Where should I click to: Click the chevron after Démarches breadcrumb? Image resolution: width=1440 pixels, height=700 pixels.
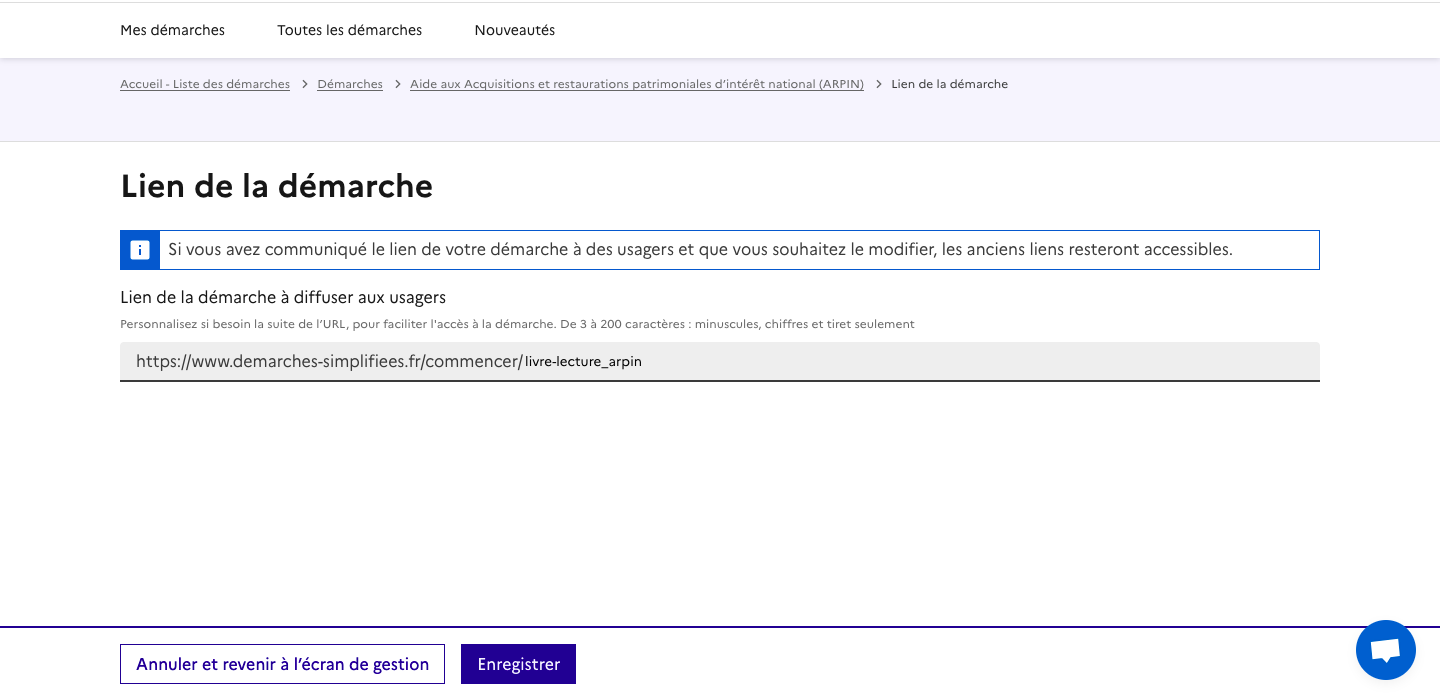click(397, 85)
